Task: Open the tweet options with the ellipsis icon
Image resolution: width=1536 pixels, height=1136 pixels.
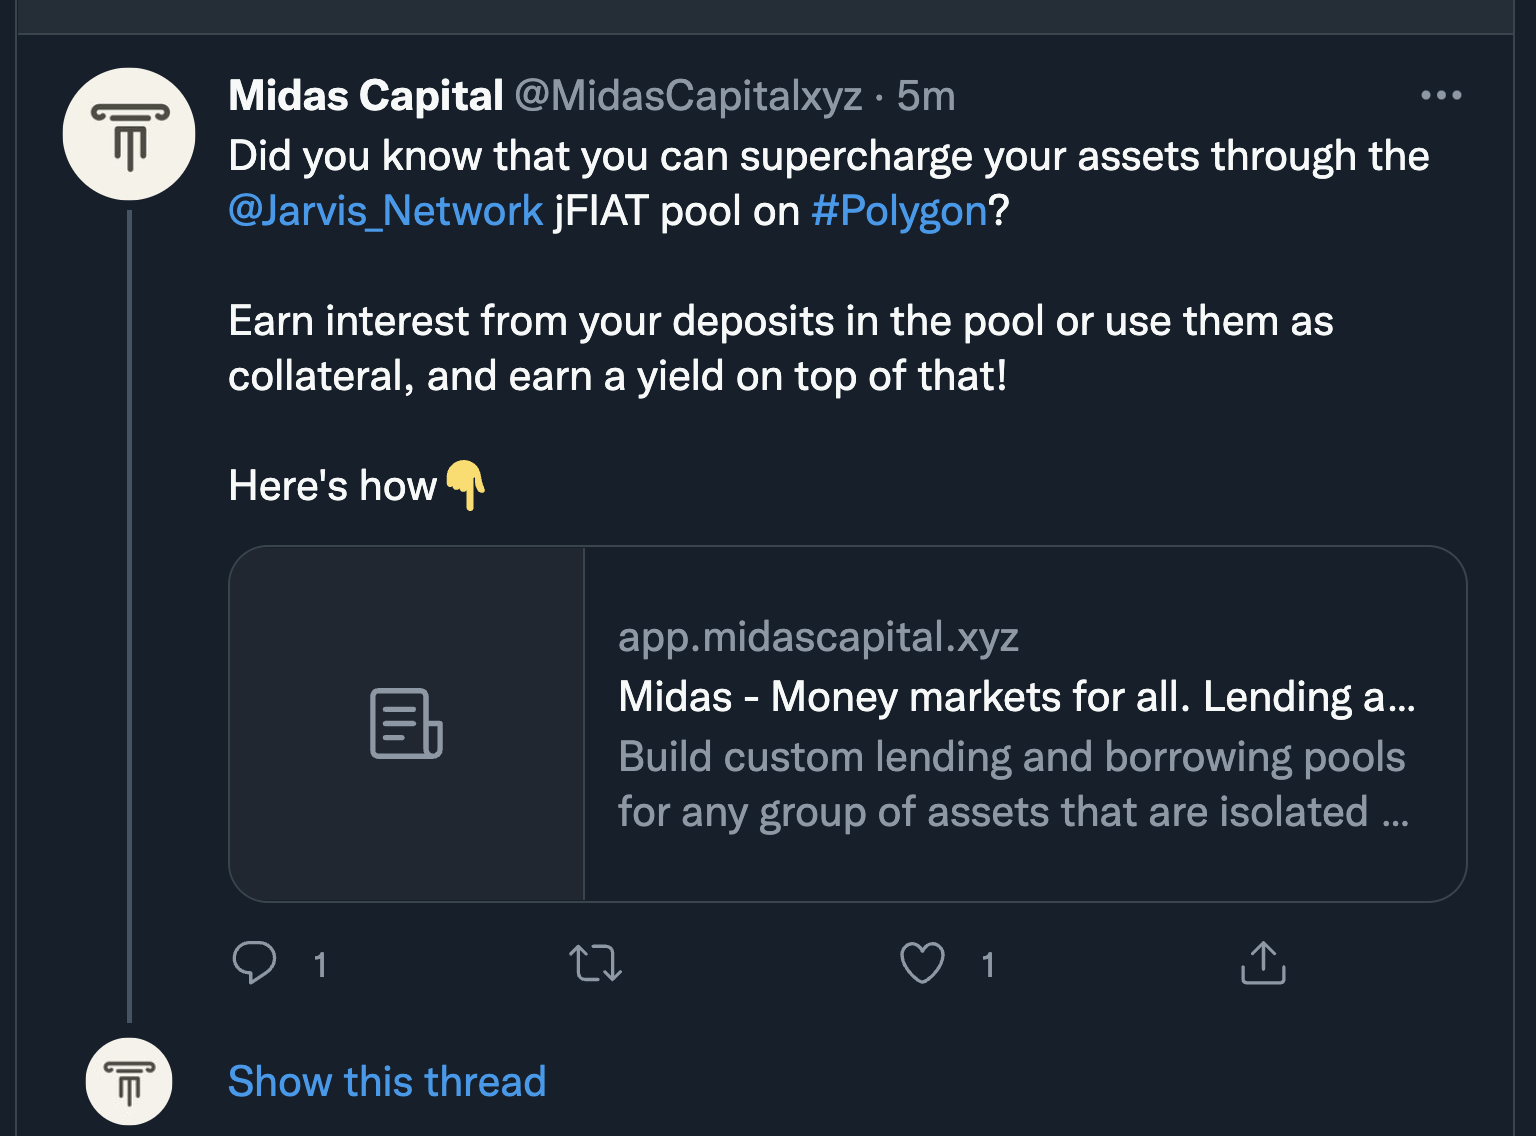Action: coord(1441,95)
